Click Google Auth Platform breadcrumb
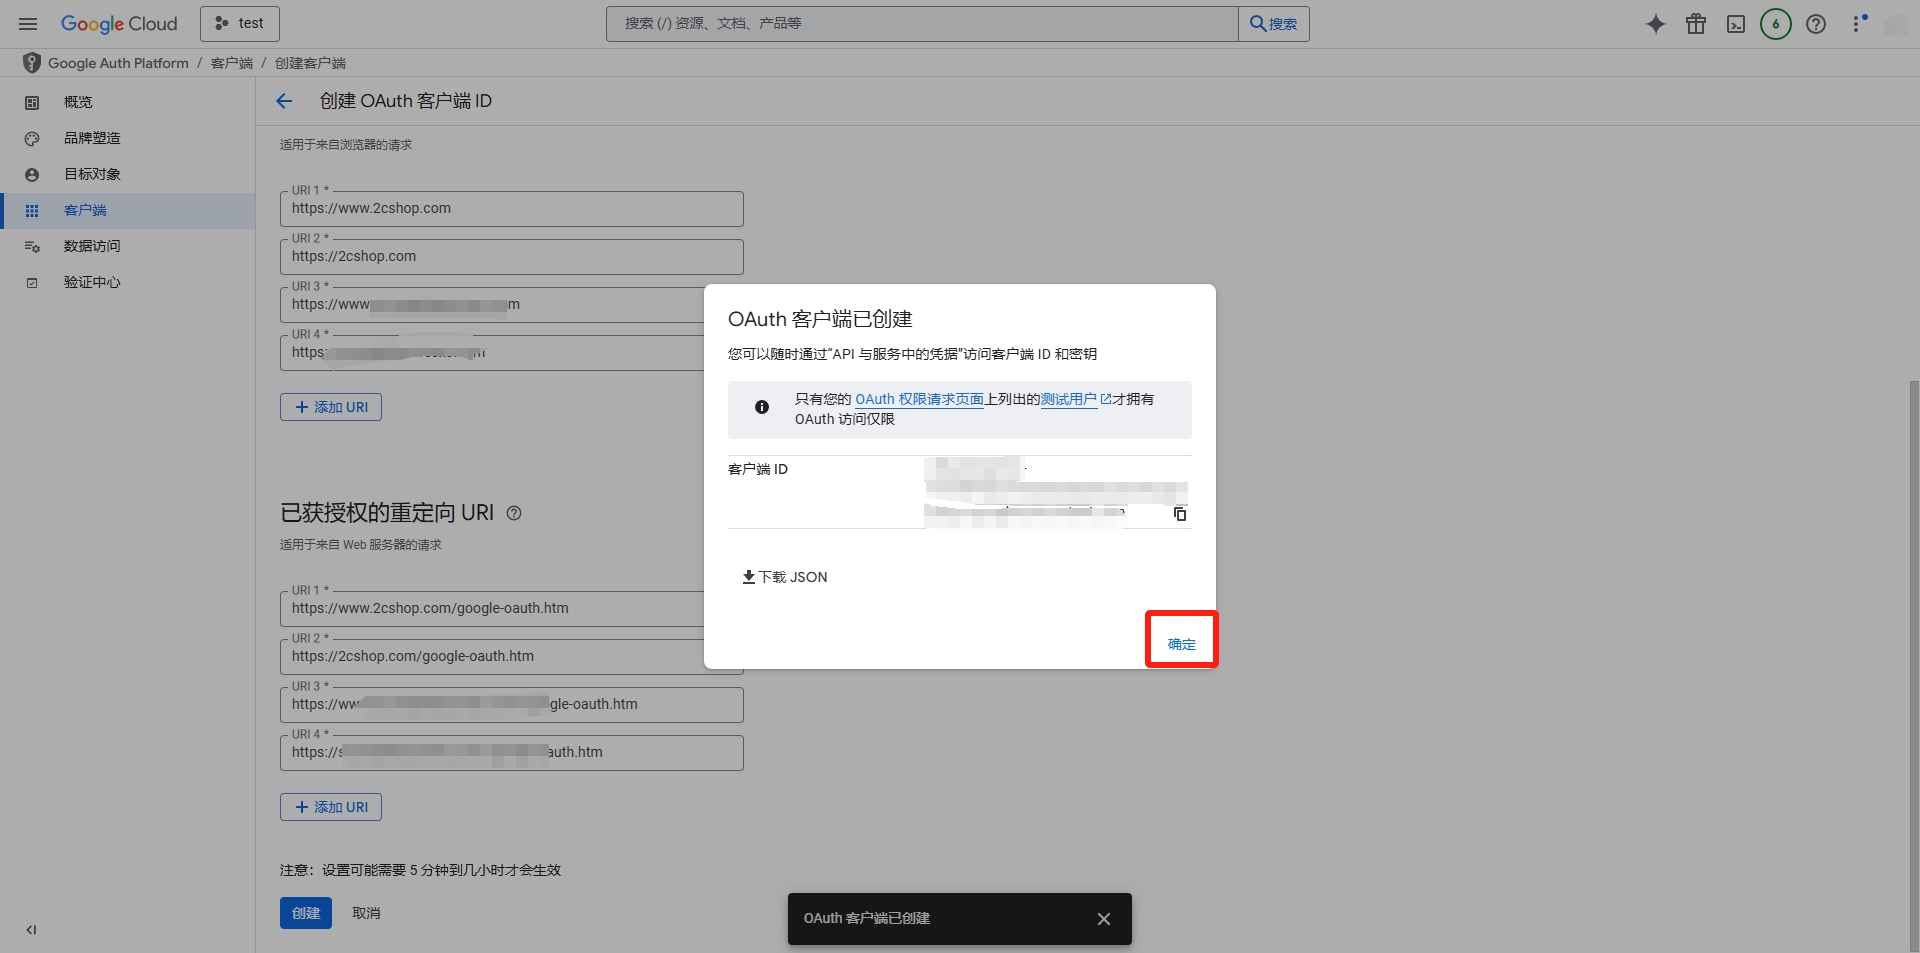This screenshot has width=1920, height=953. [118, 63]
